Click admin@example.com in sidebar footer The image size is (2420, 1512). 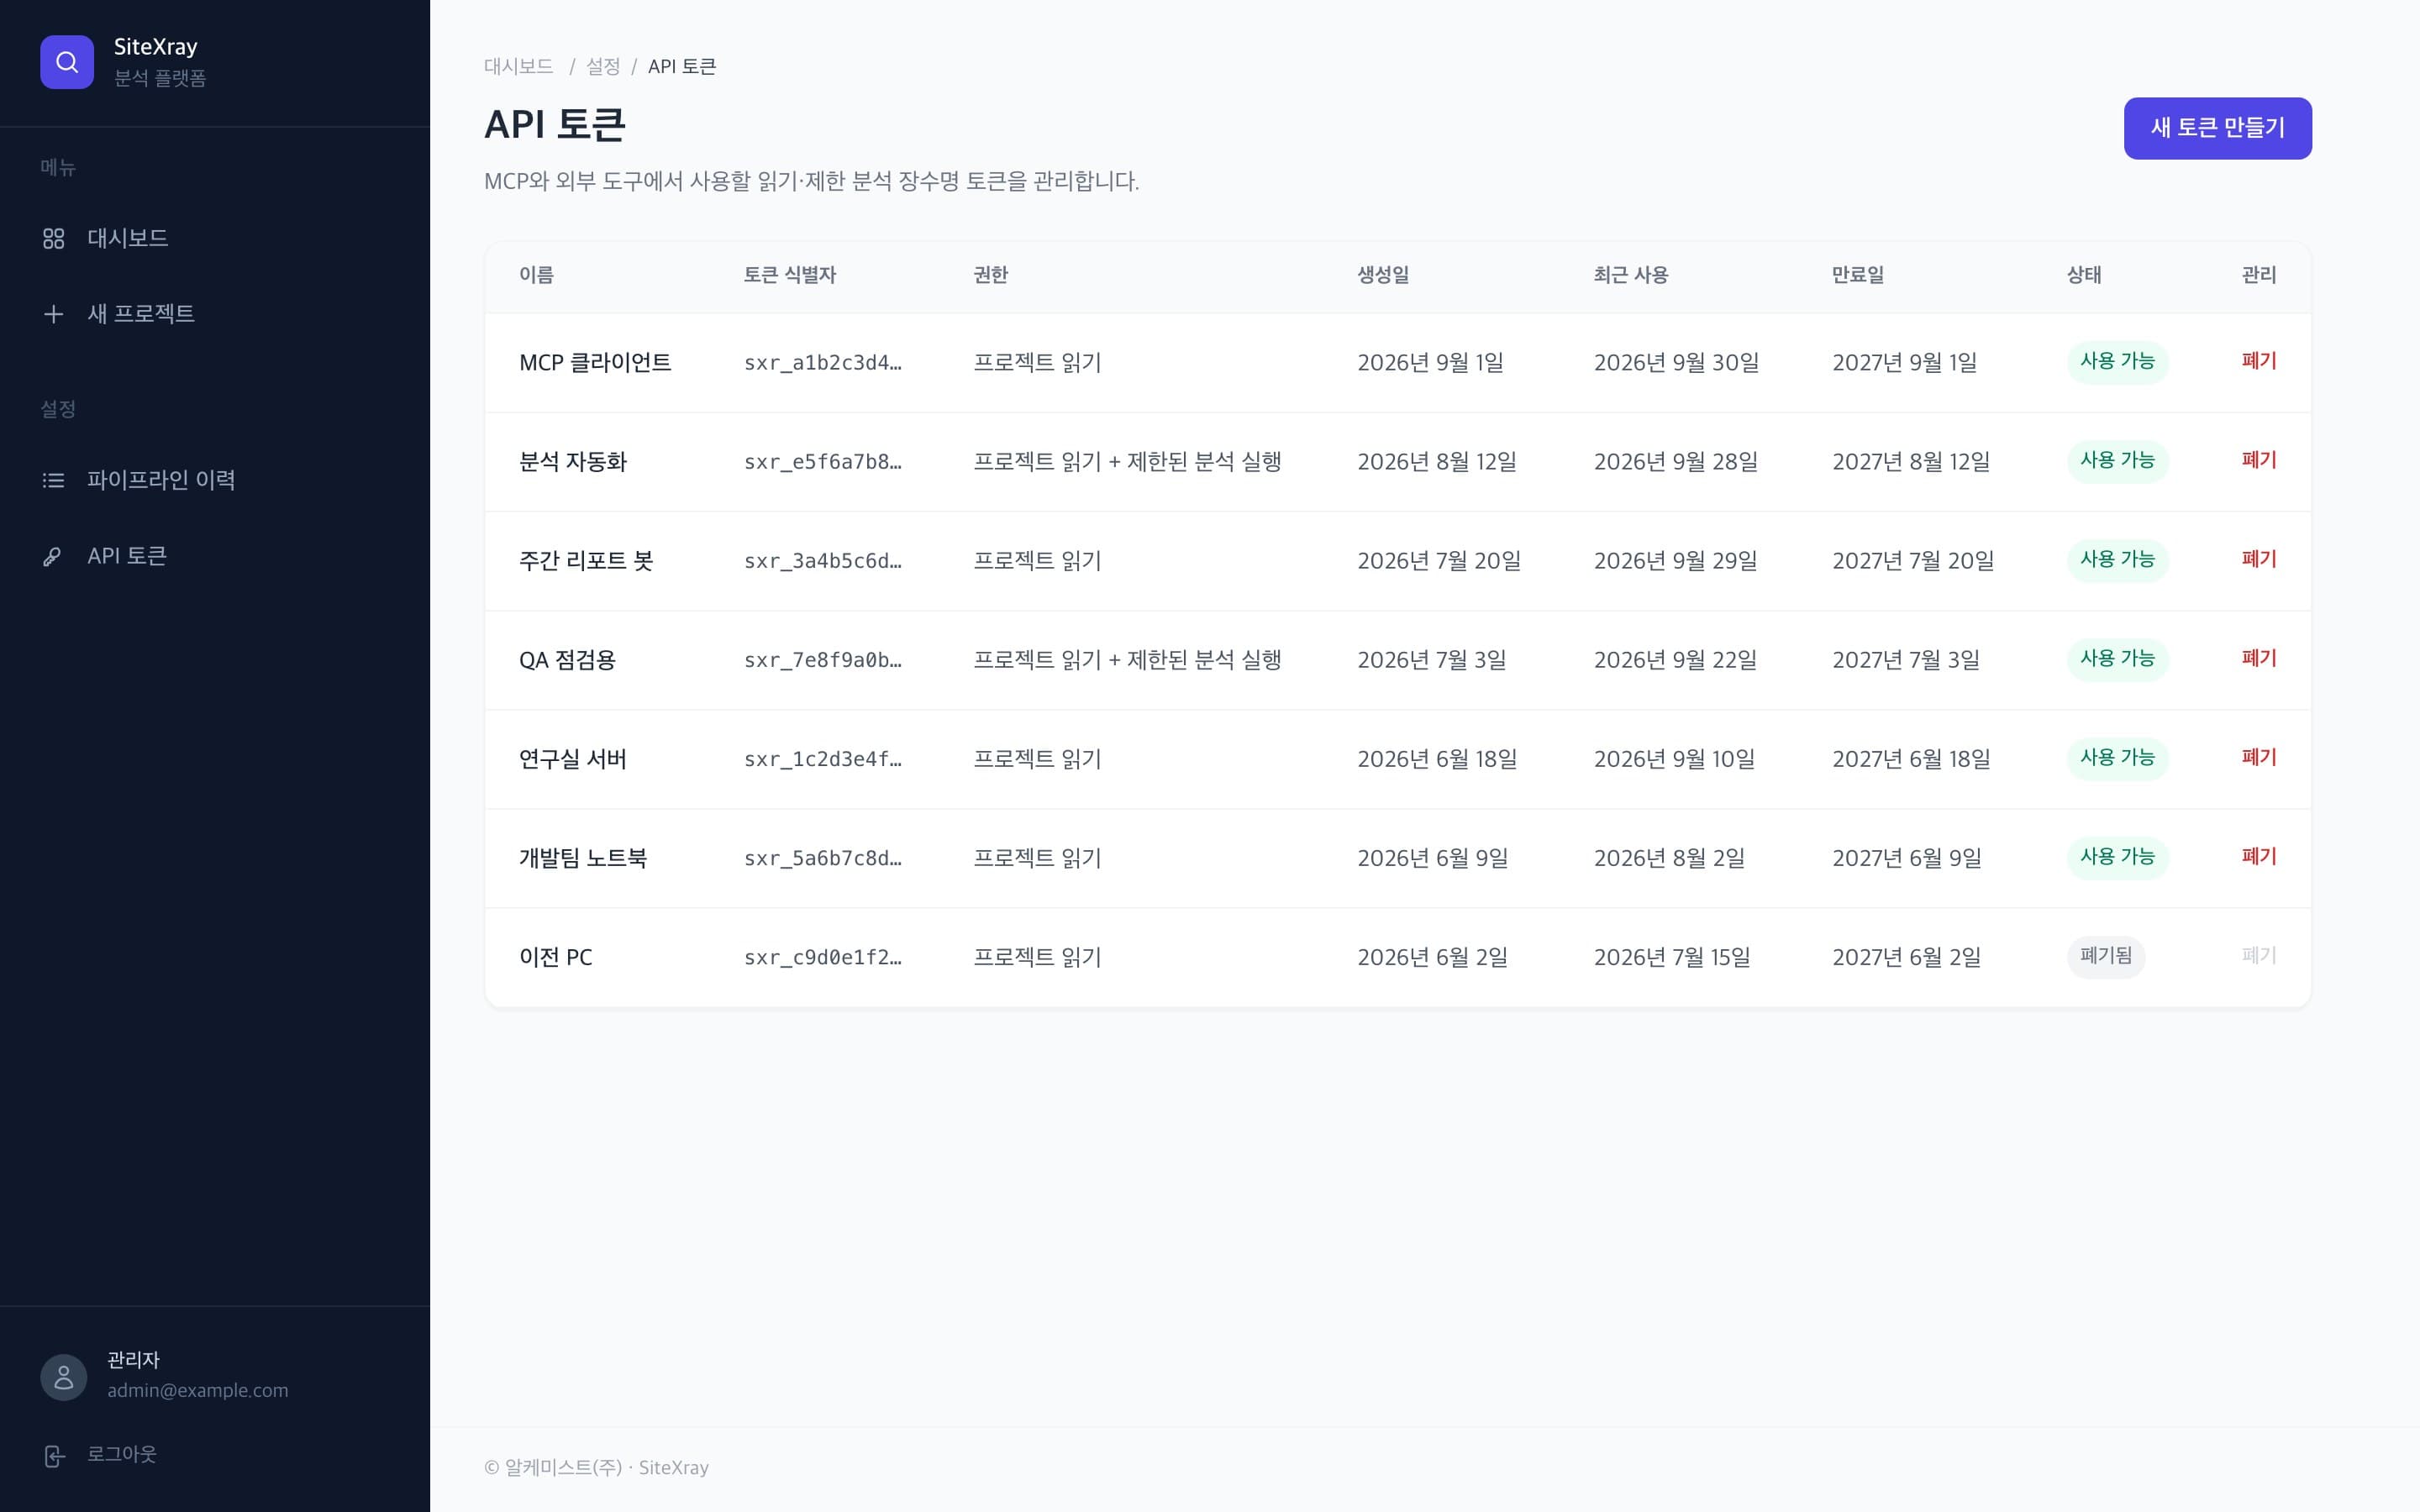coord(197,1390)
